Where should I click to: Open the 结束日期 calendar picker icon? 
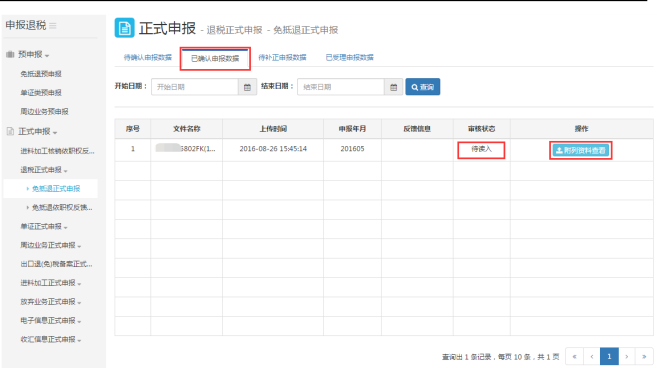pos(393,87)
